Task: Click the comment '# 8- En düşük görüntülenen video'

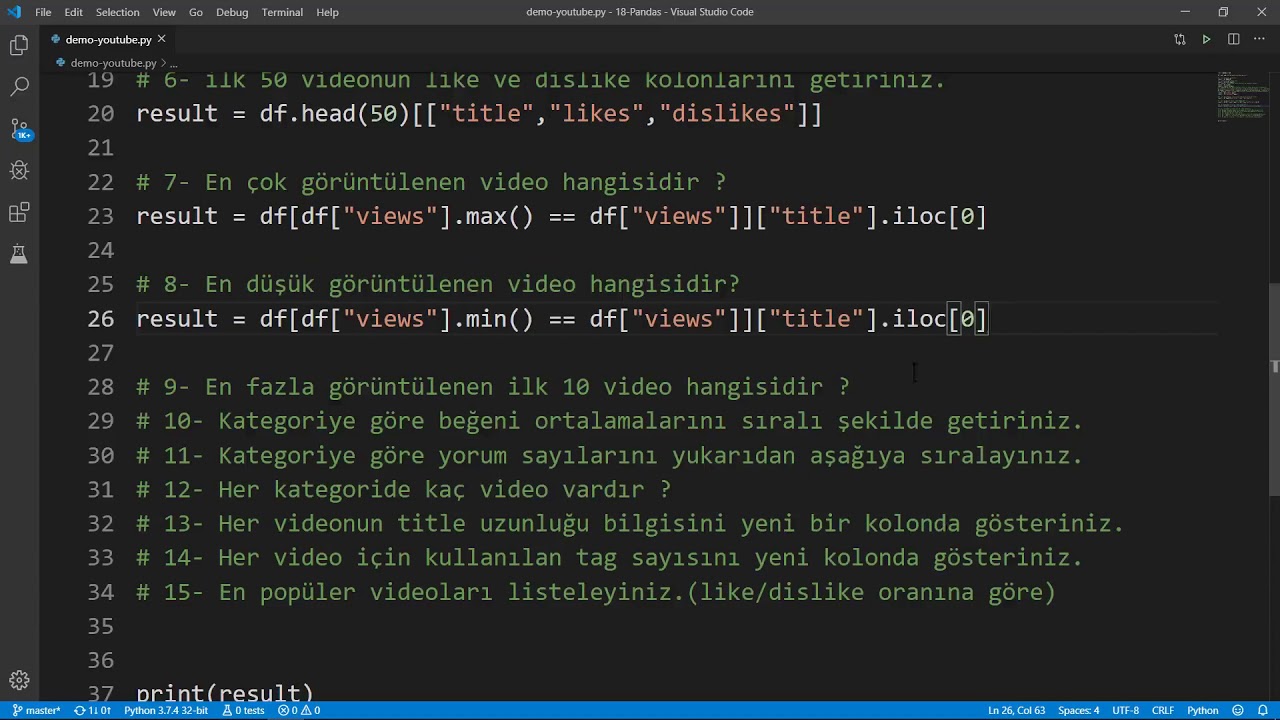Action: tap(438, 284)
